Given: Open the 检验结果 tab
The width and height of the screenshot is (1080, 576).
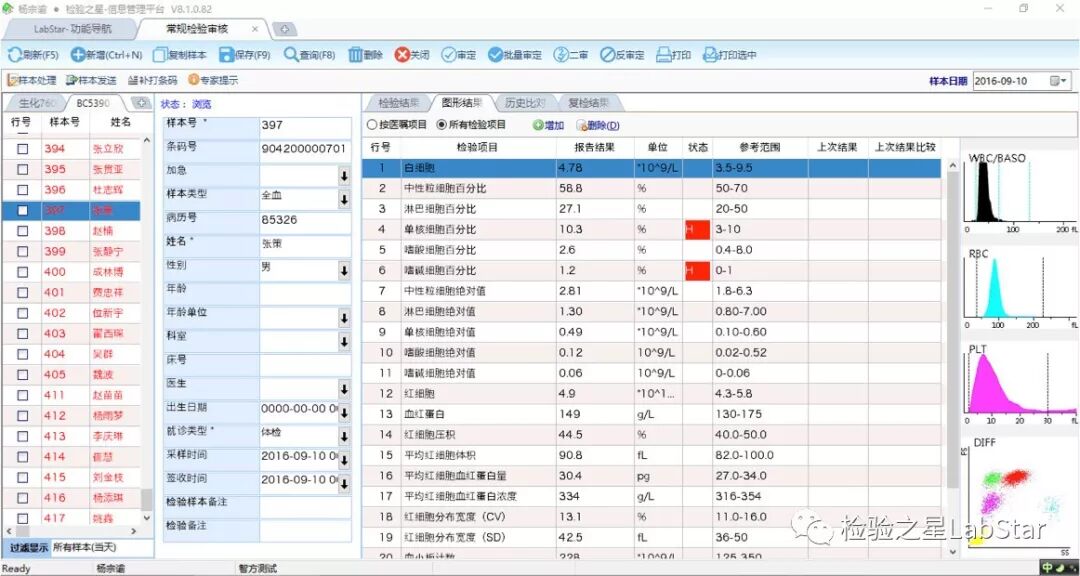Looking at the screenshot, I should pos(399,103).
